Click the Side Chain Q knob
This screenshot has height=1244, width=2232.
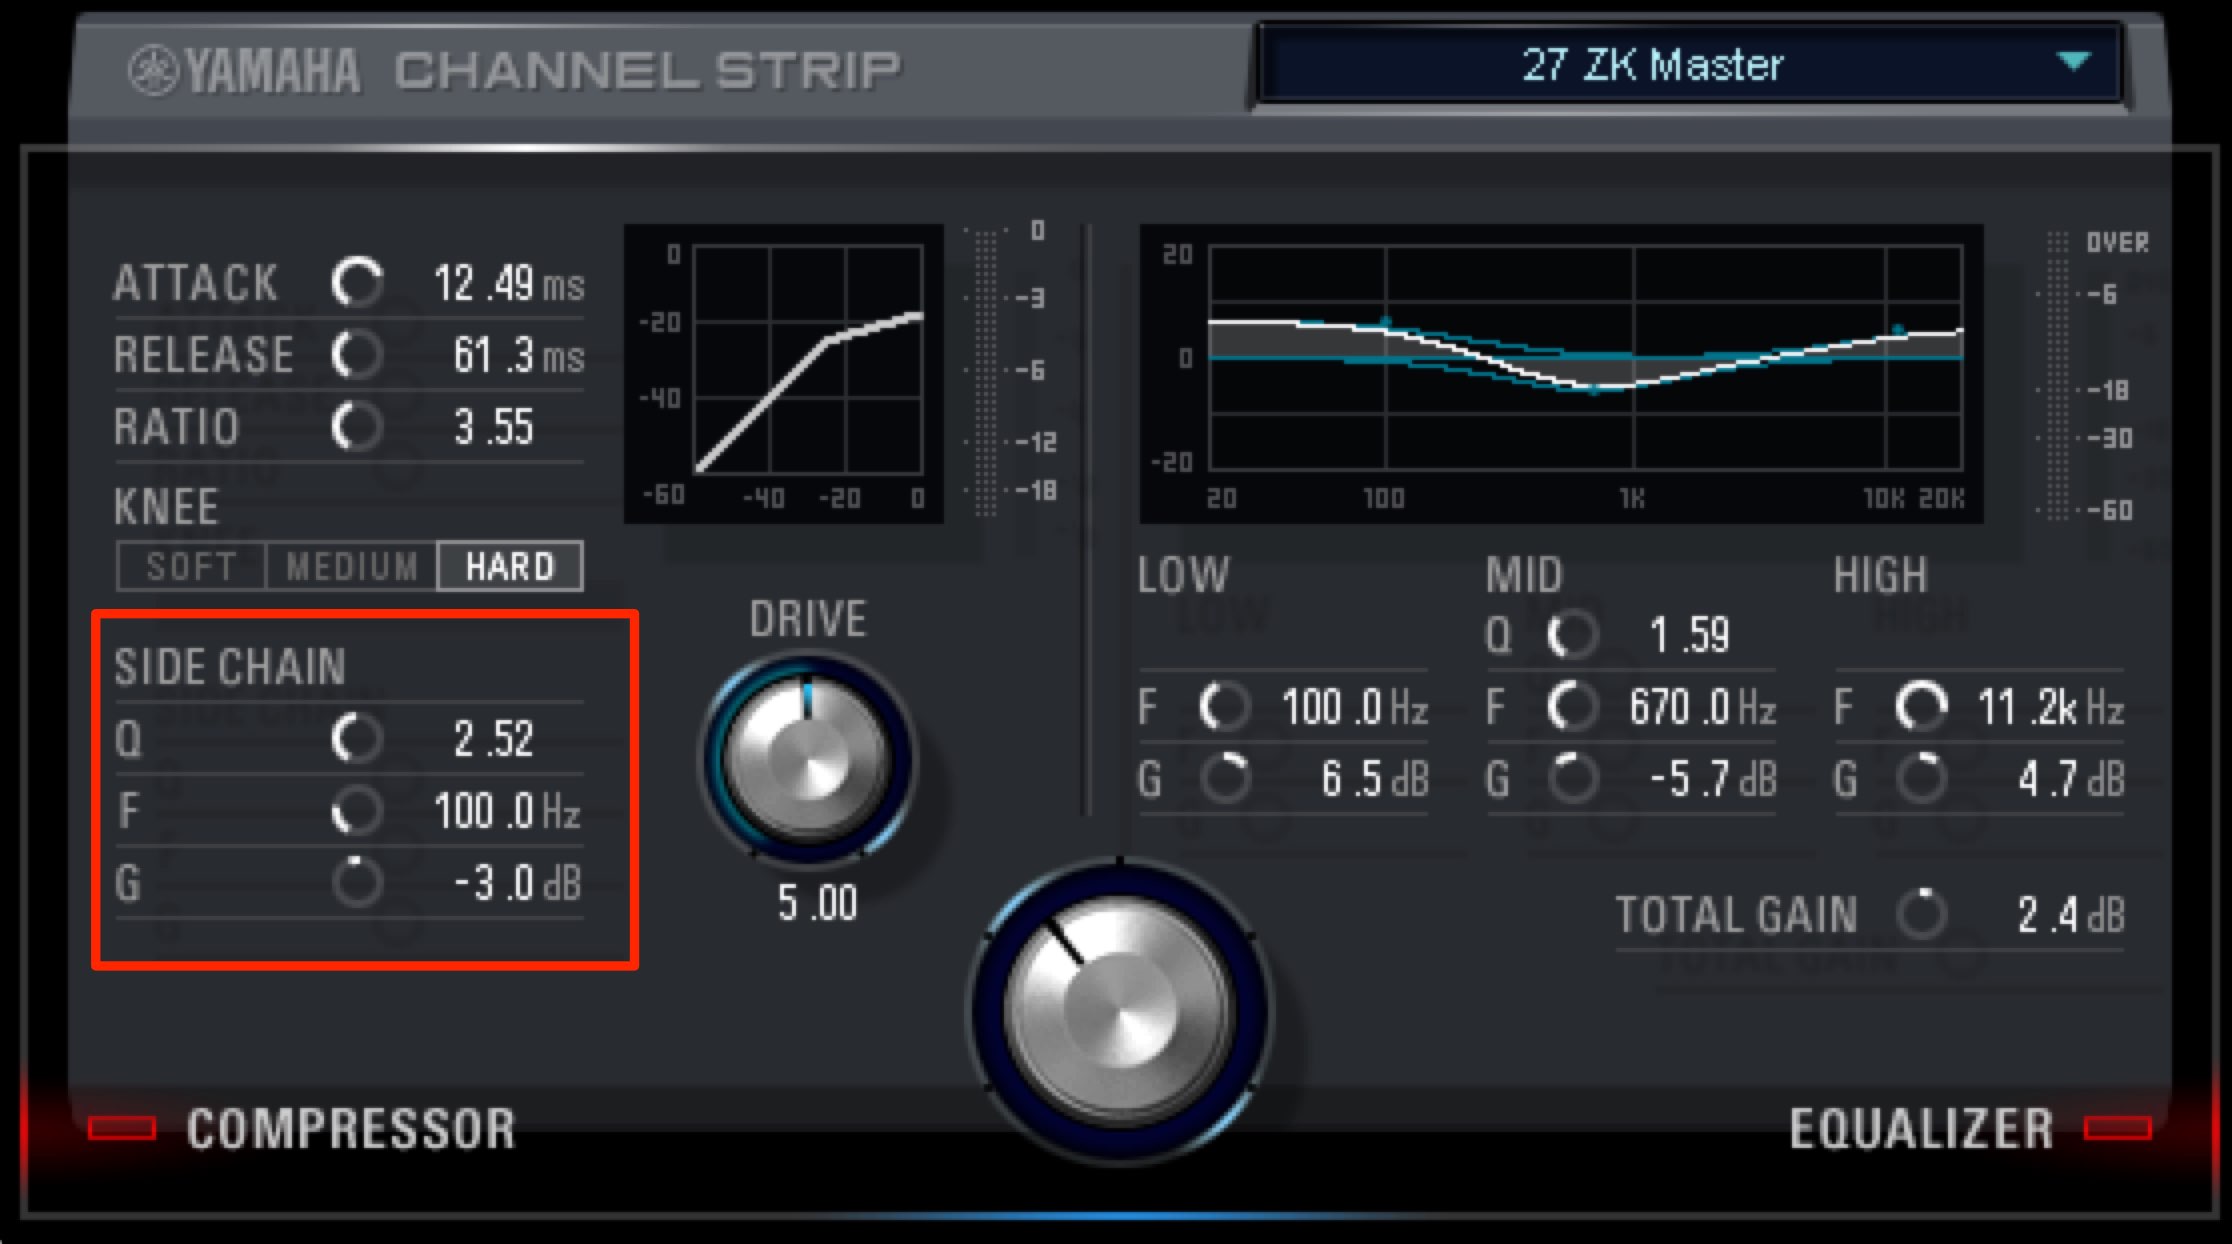[x=357, y=739]
